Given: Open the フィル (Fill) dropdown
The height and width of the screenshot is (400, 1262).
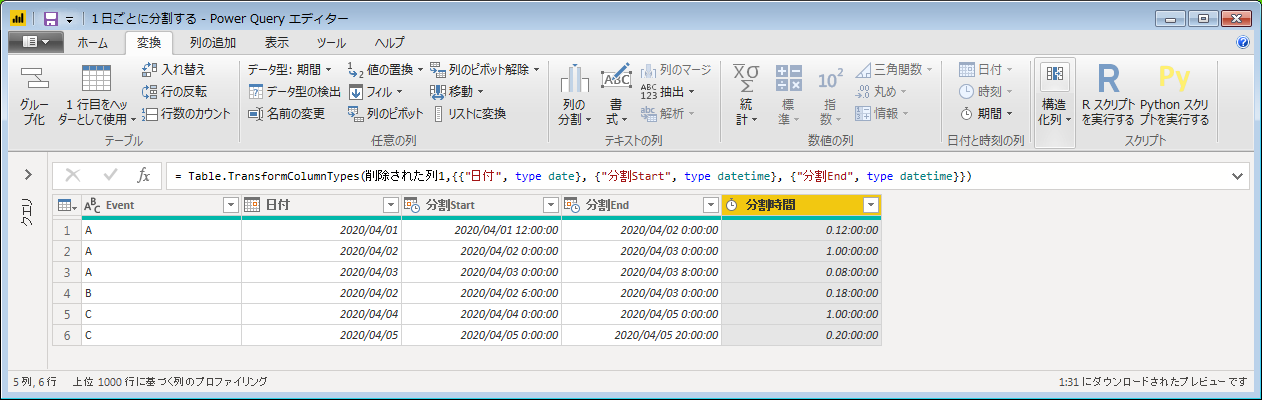Looking at the screenshot, I should coord(378,92).
